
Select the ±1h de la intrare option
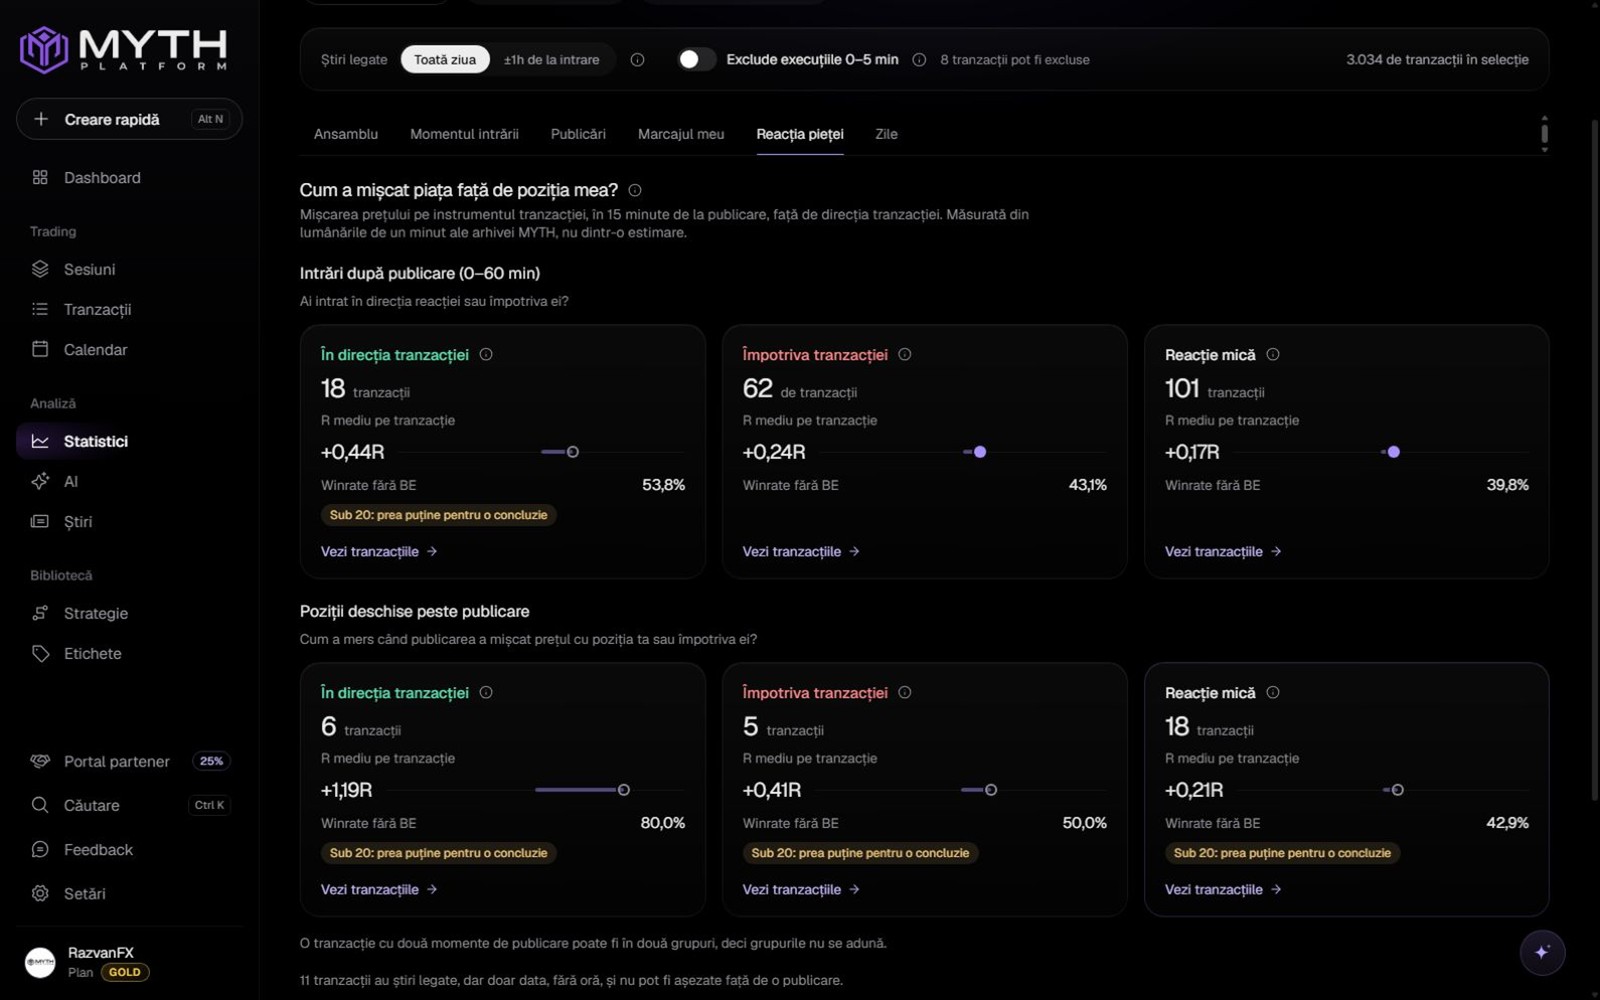(x=552, y=59)
